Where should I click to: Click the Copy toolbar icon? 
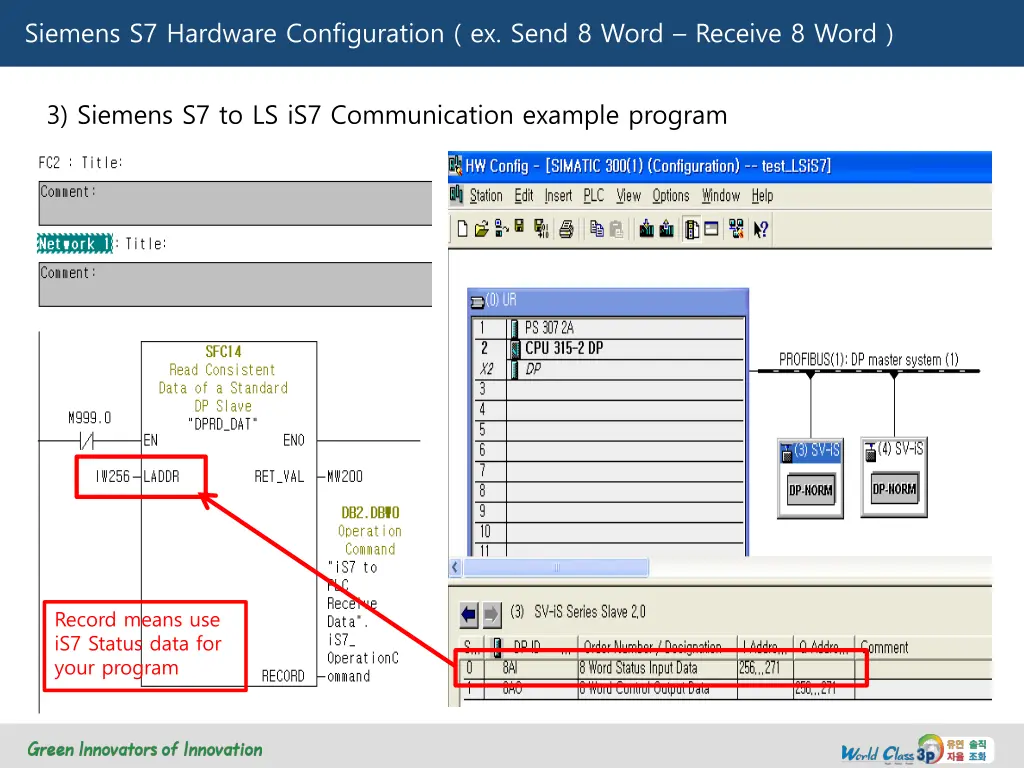click(596, 229)
